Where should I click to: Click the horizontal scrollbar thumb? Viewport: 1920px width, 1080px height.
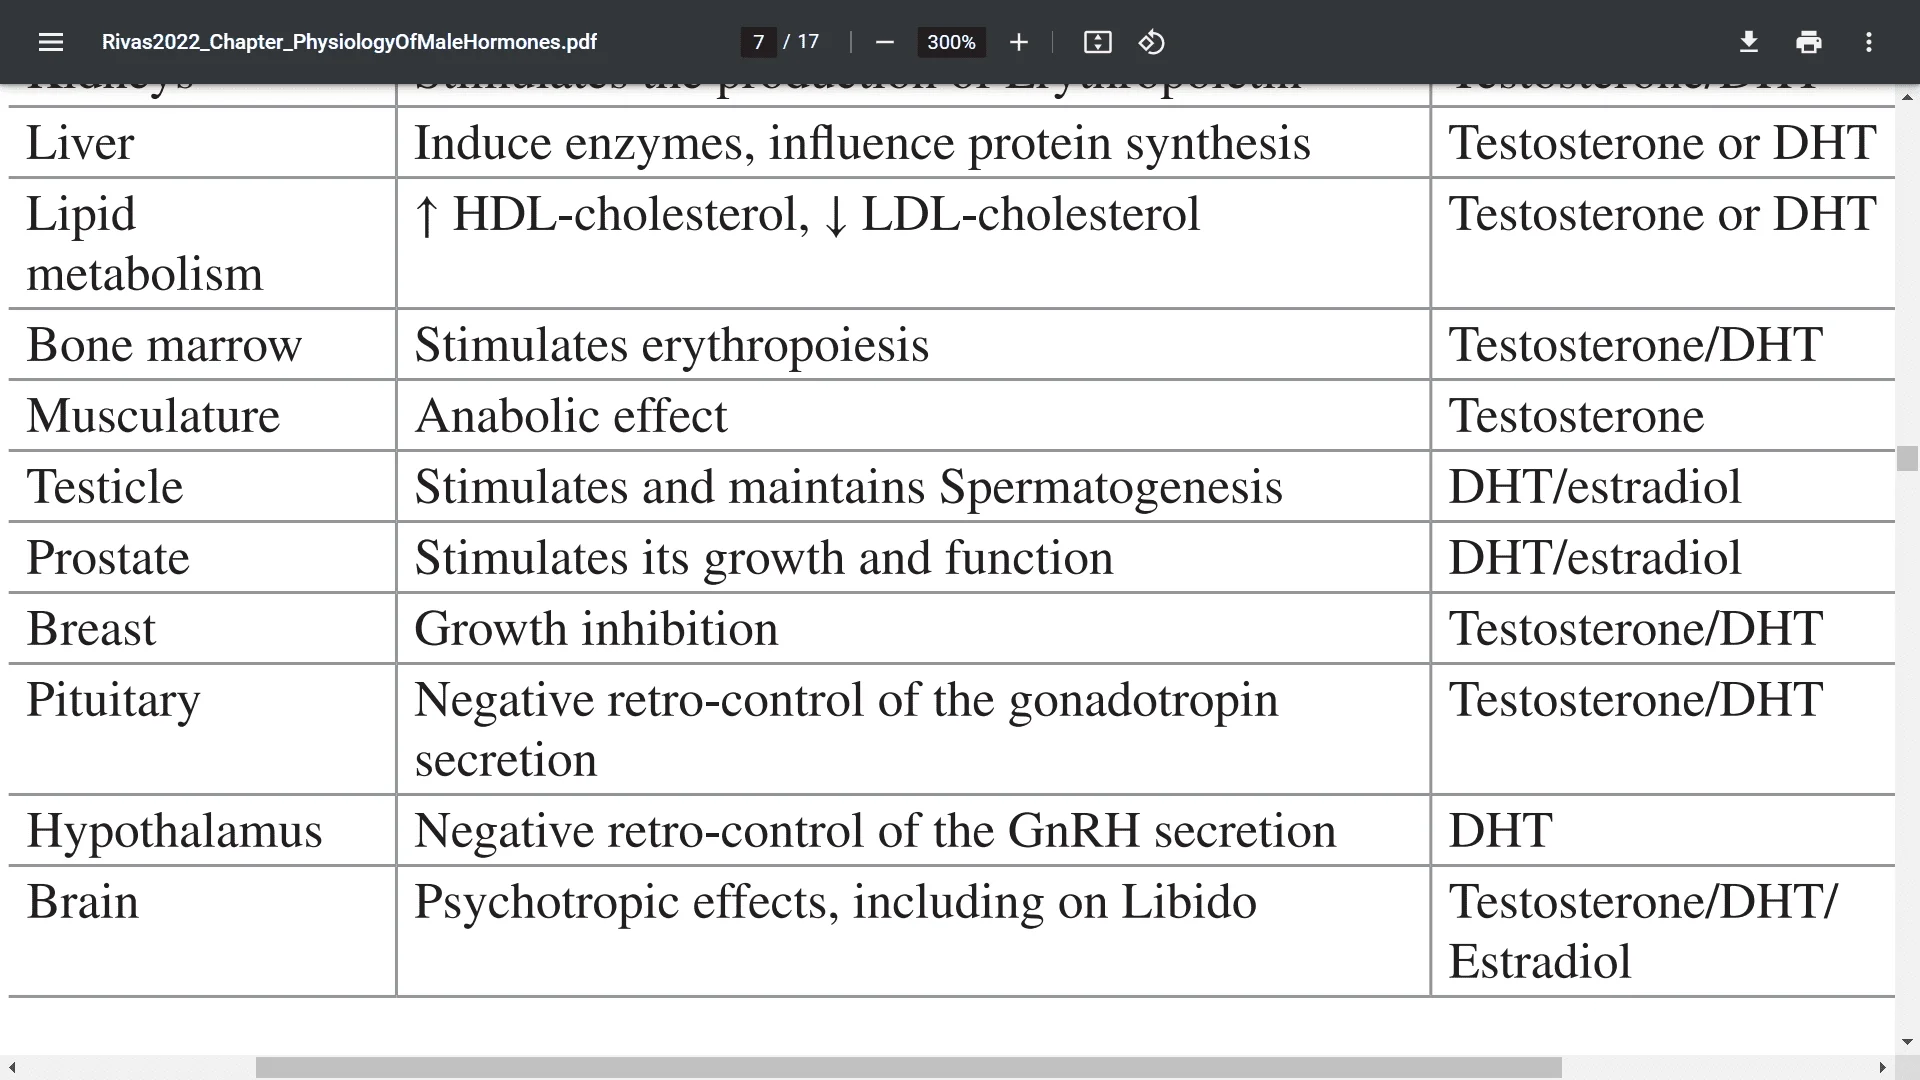click(908, 1068)
